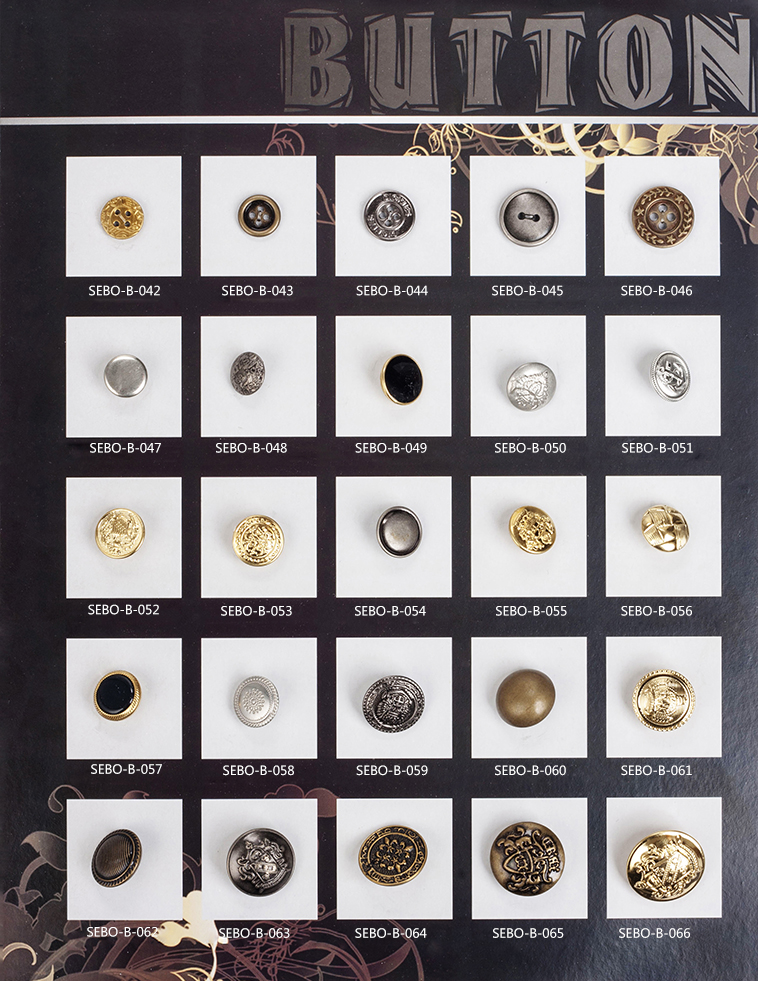This screenshot has height=981, width=758.
Task: Click the SEBO-B-059 label text
Action: pos(392,770)
